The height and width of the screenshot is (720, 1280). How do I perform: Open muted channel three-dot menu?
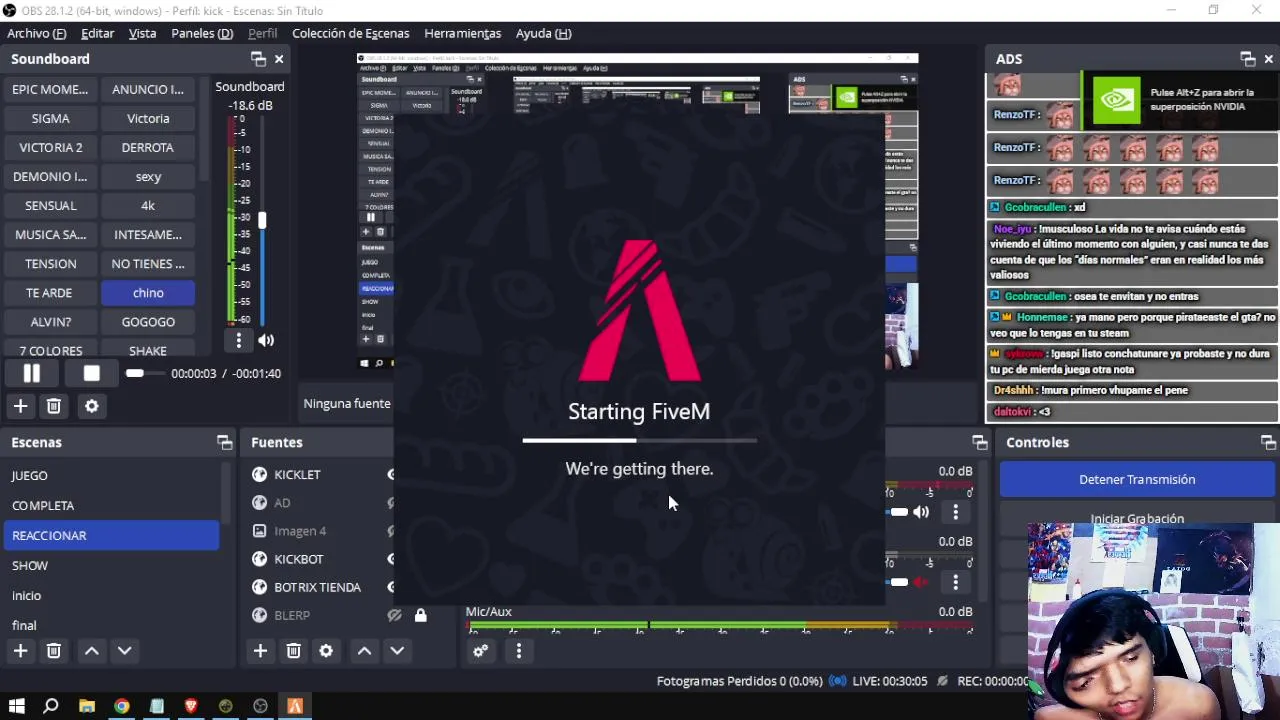tap(955, 582)
